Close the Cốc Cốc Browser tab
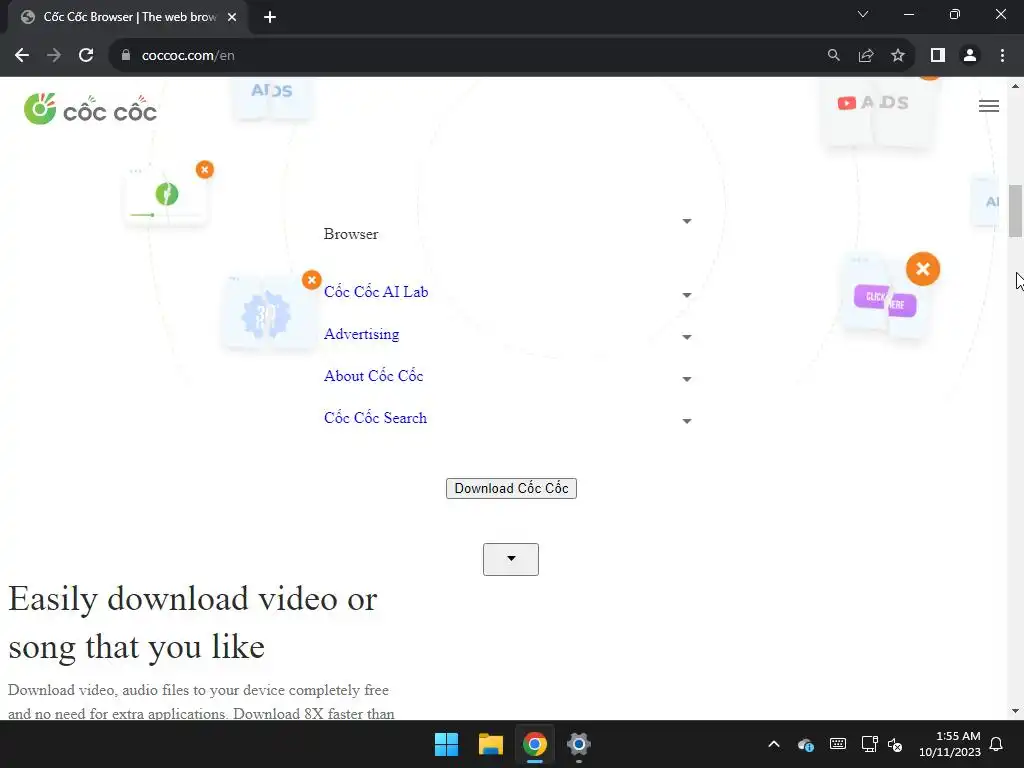 (232, 17)
